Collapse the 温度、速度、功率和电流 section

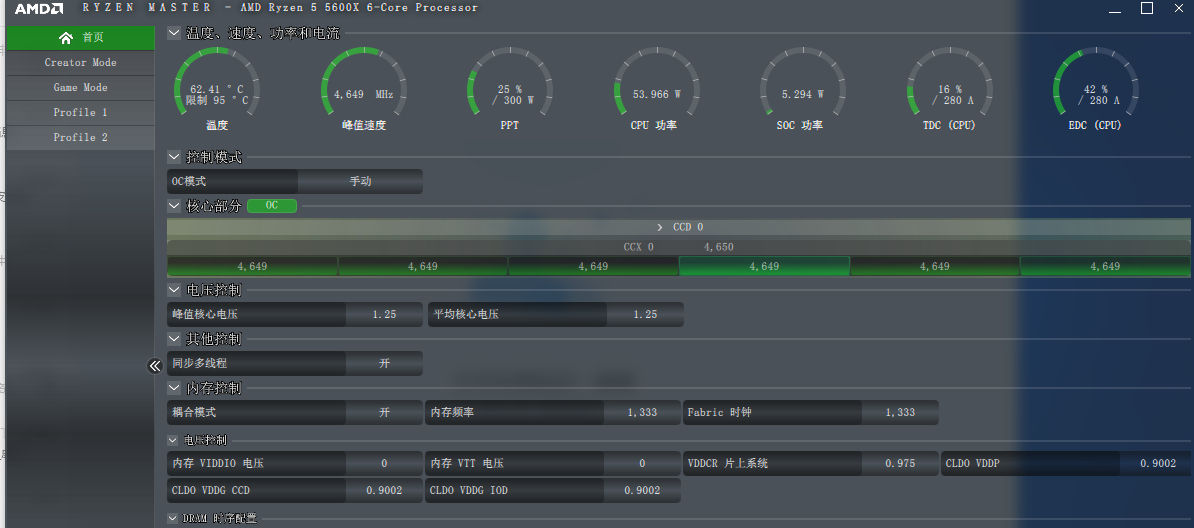point(174,33)
